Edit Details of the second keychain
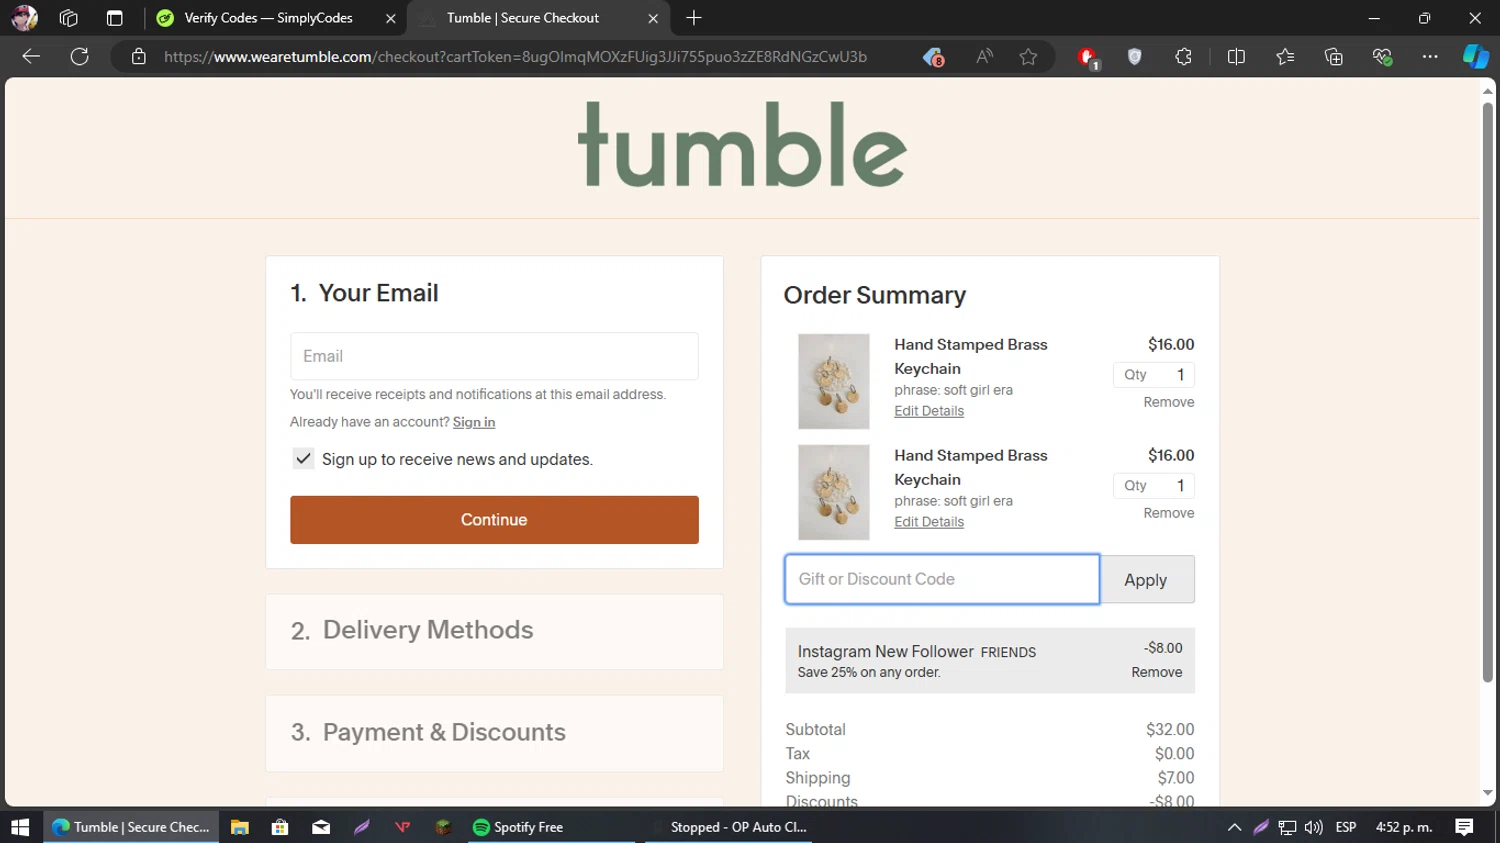This screenshot has height=843, width=1500. coord(929,522)
